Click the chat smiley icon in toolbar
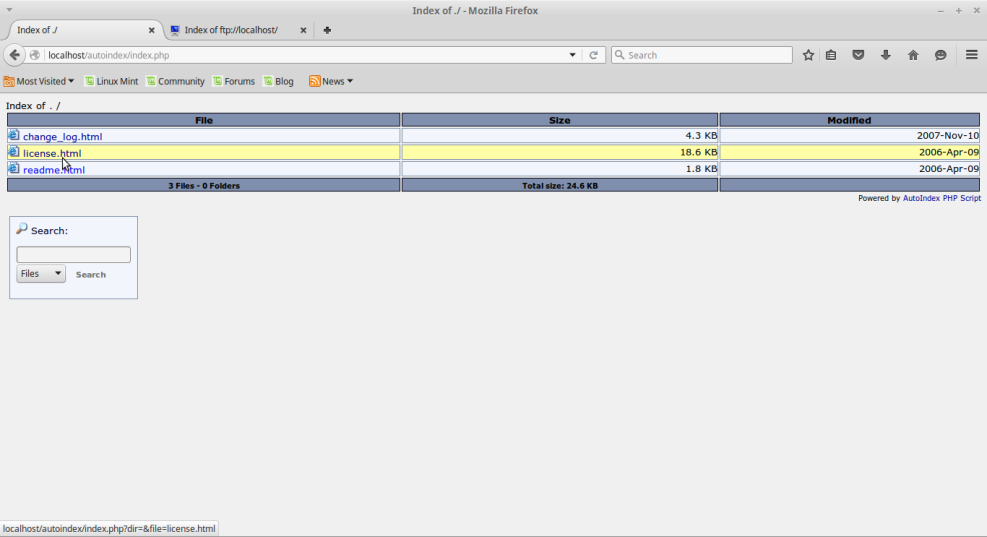 pos(941,55)
